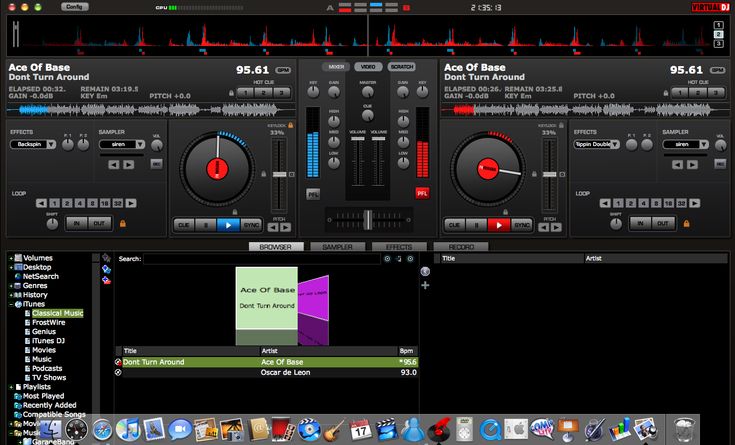Select left deck 4-beat loop
The height and width of the screenshot is (445, 735).
coord(80,203)
